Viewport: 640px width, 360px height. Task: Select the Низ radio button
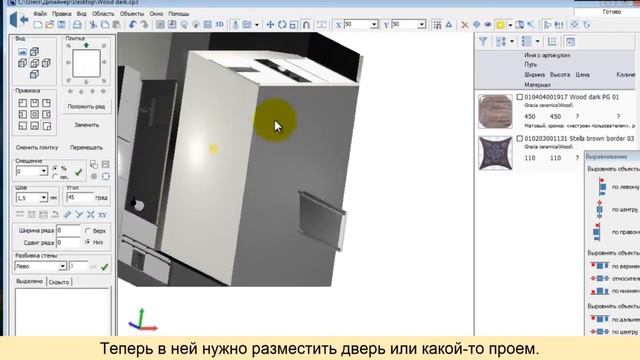tap(88, 242)
